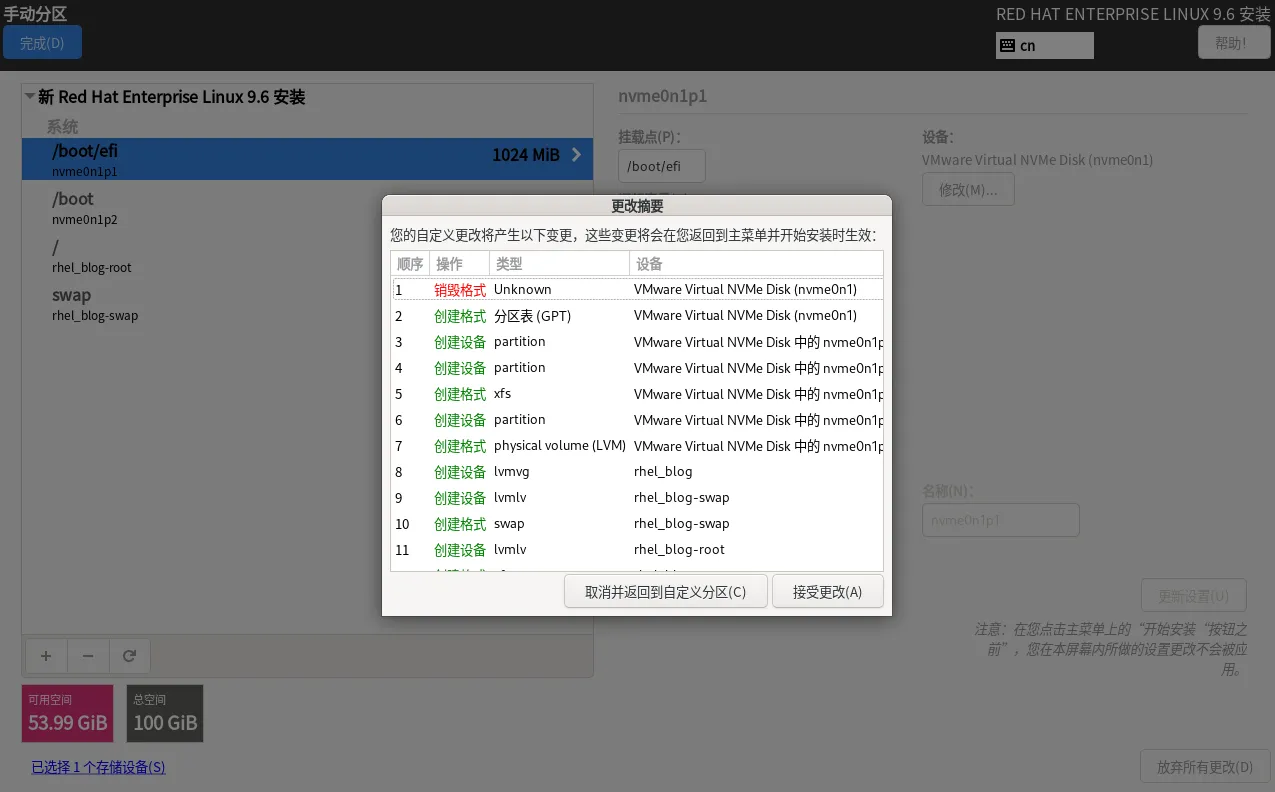Select row 7 physical volume (LVM)
The width and height of the screenshot is (1275, 792).
637,445
